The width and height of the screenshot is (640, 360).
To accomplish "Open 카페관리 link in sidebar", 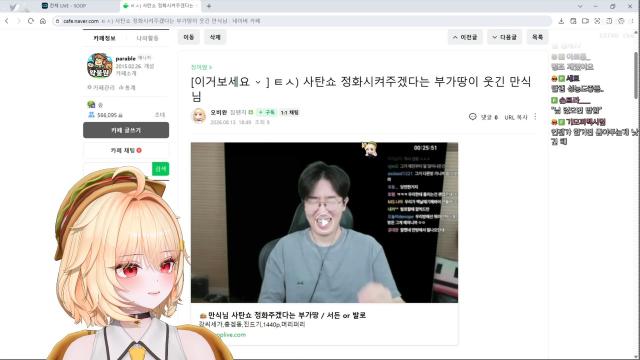I will (x=101, y=87).
